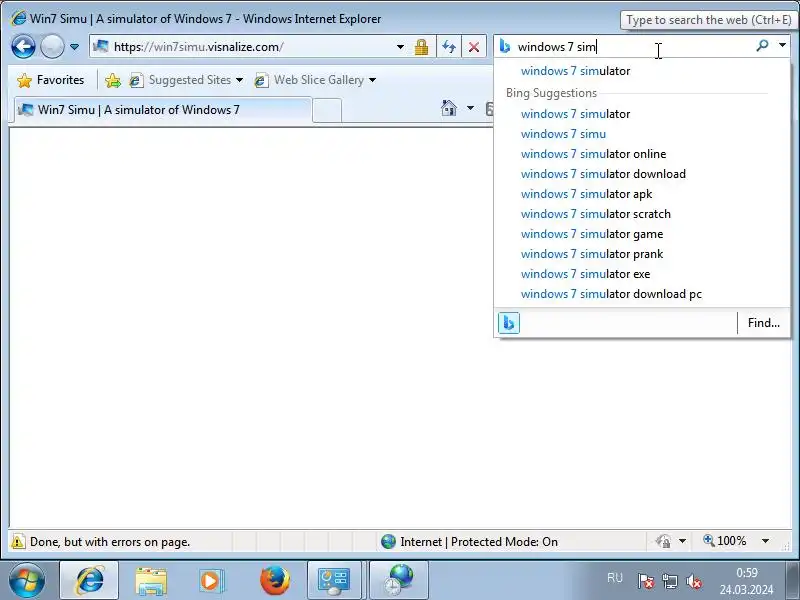Launch Windows Media Player from taskbar
The width and height of the screenshot is (800, 600).
(x=210, y=581)
